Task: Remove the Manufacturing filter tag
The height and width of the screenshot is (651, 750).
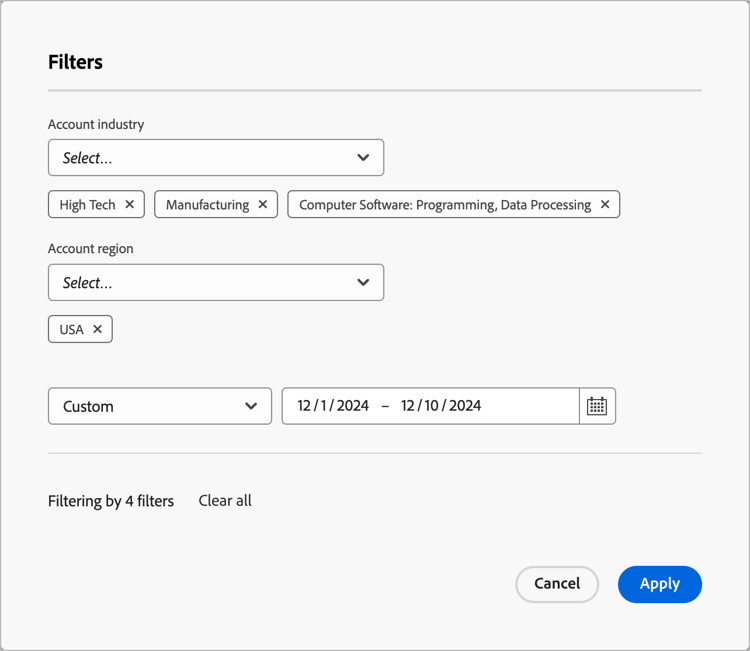Action: pyautogui.click(x=263, y=205)
